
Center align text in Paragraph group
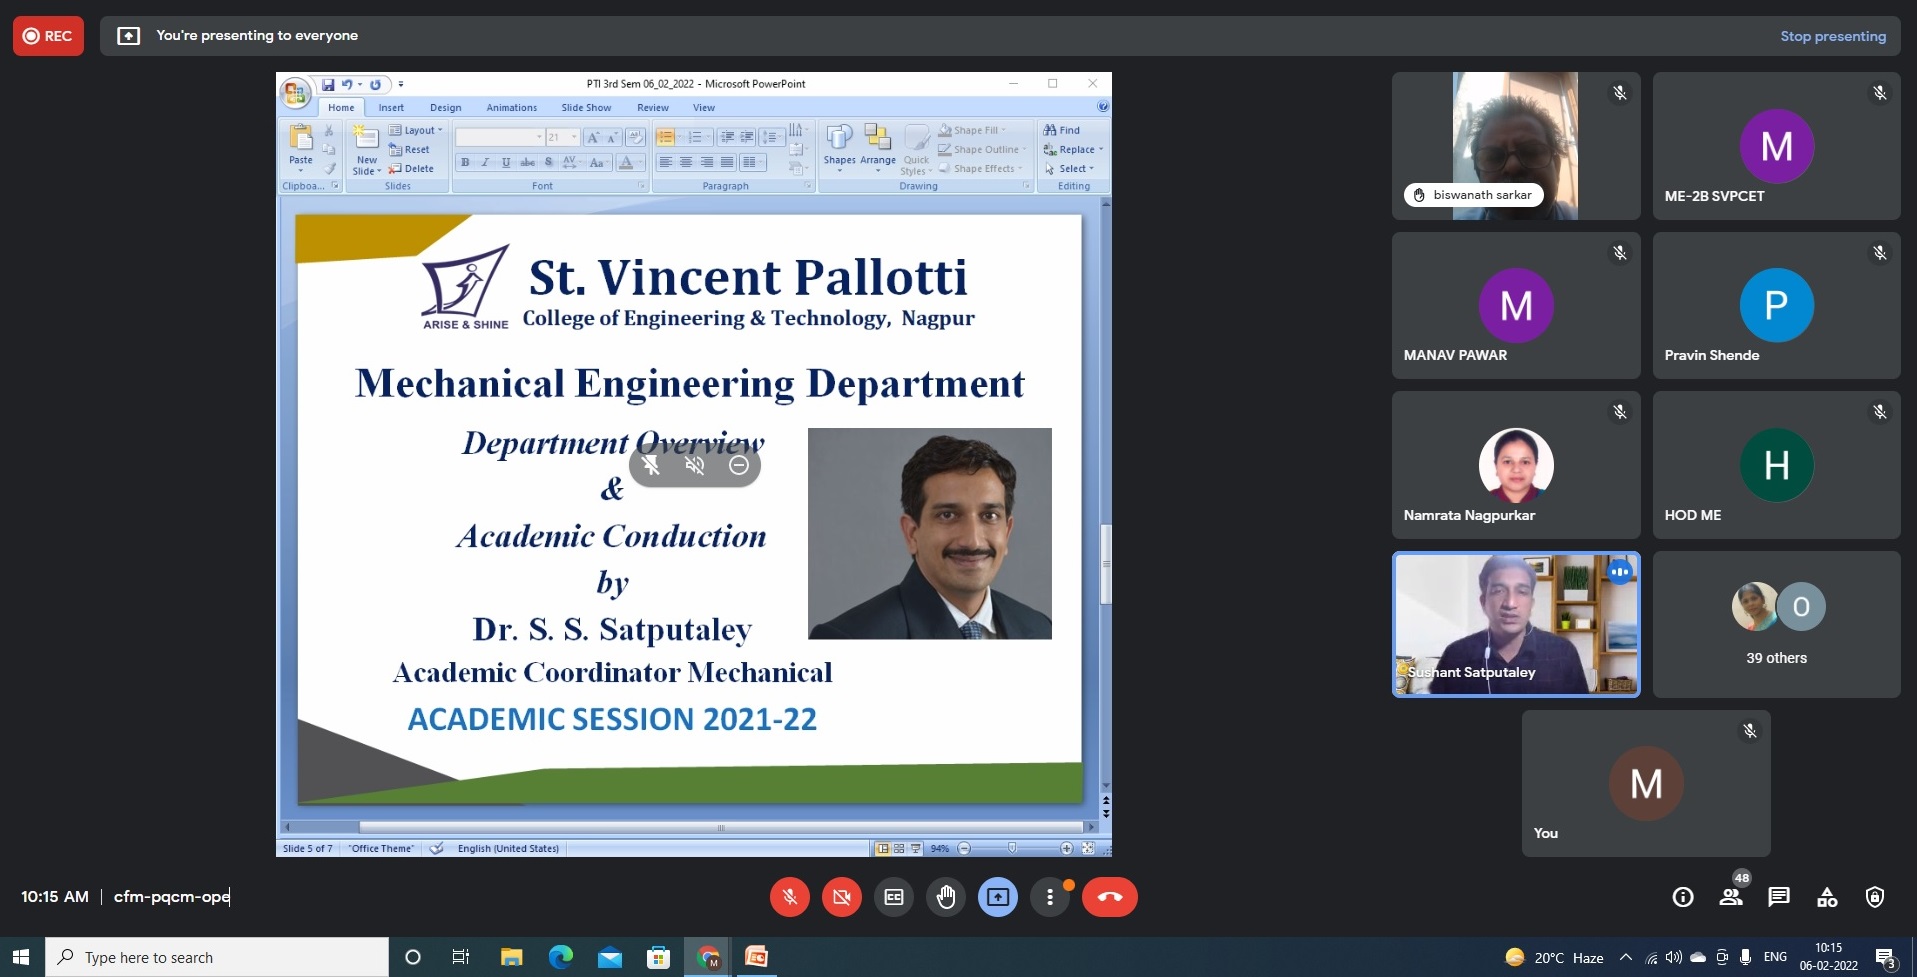(686, 162)
